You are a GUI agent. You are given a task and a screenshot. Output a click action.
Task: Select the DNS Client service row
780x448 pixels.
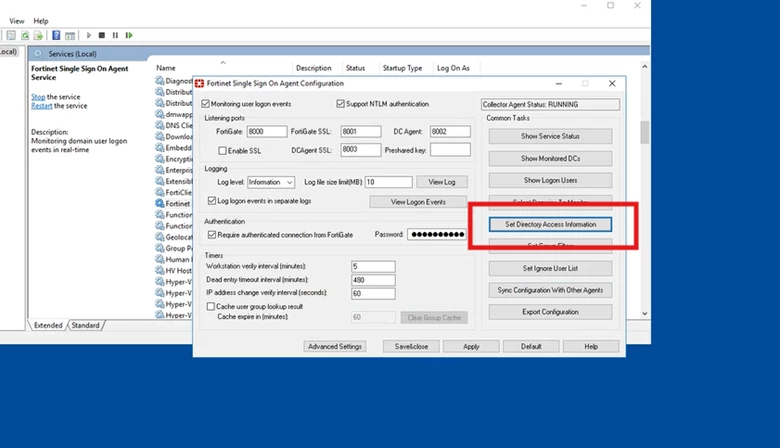pyautogui.click(x=174, y=125)
